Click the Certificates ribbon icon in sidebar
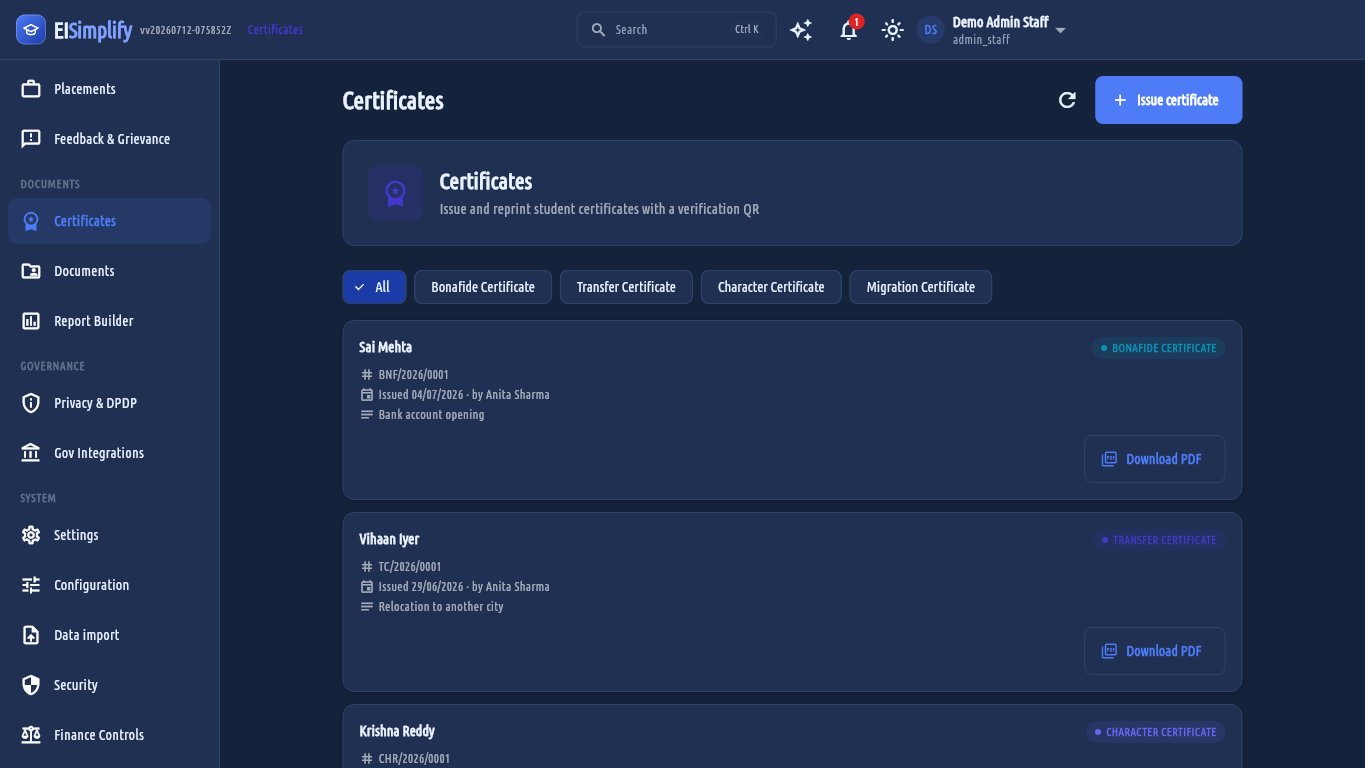The height and width of the screenshot is (768, 1365). tap(31, 221)
